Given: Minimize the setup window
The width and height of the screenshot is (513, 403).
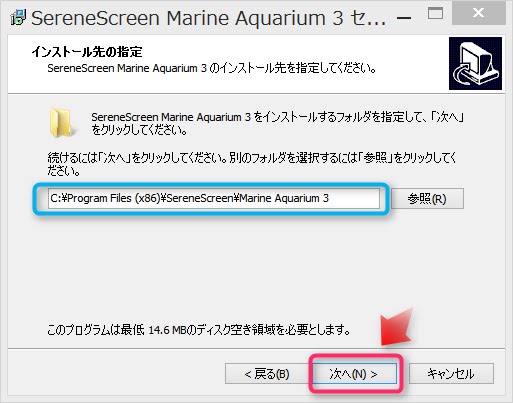Looking at the screenshot, I should tap(404, 17).
